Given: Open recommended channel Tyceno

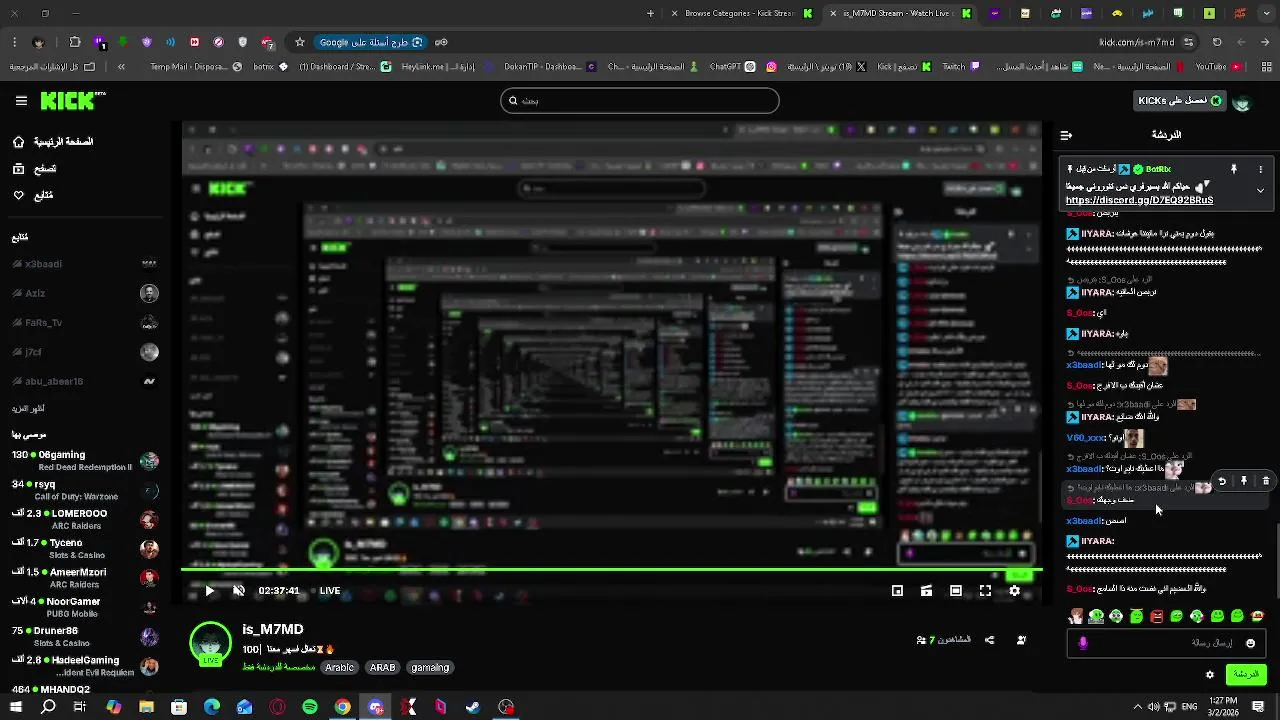Looking at the screenshot, I should (x=85, y=548).
